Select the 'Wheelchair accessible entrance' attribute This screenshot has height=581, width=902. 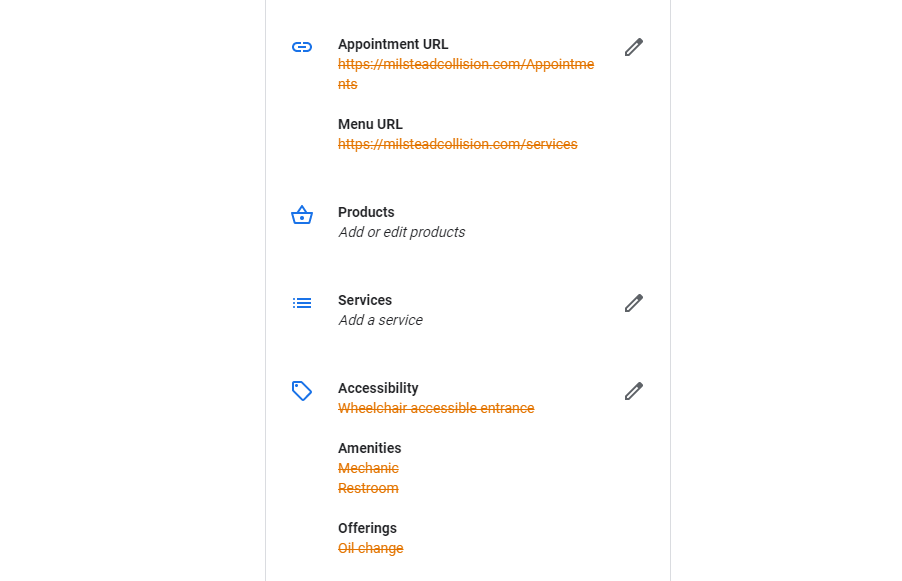pos(436,408)
